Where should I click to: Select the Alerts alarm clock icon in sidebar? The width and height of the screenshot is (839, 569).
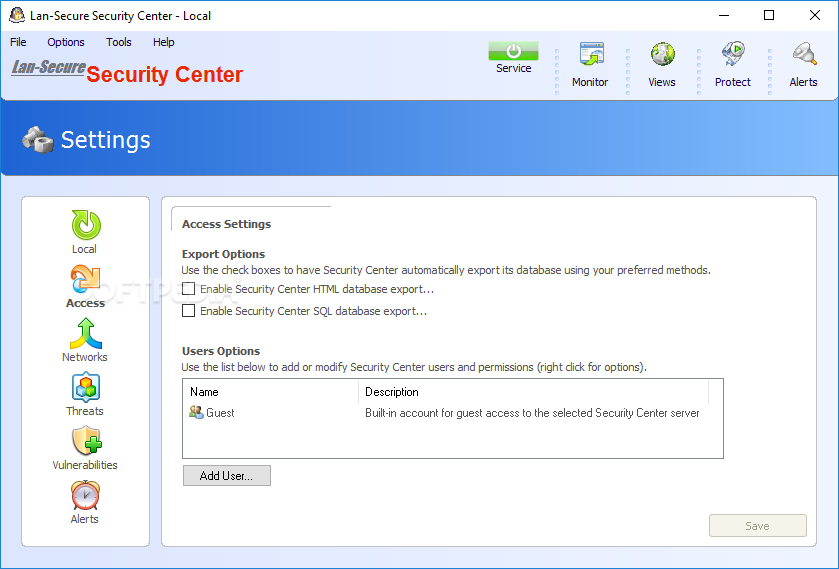click(85, 495)
